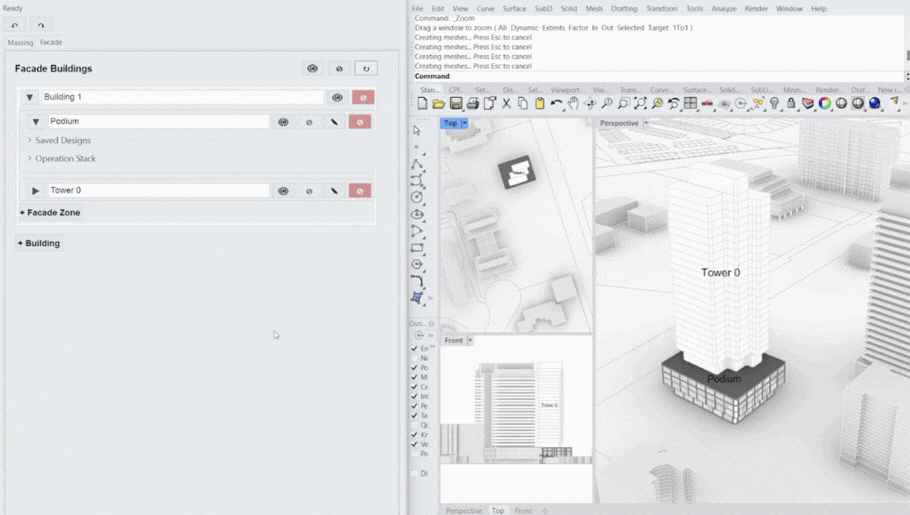Click the color wheel Properties icon
Viewport: 910px width, 515px height.
(825, 103)
